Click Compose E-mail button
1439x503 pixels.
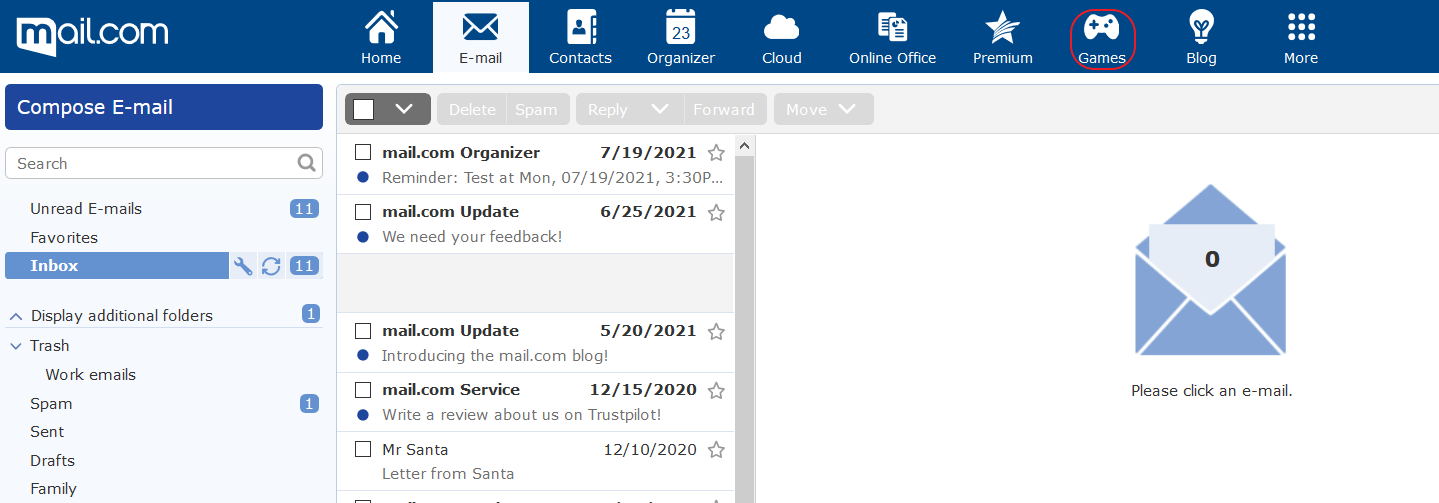(164, 107)
